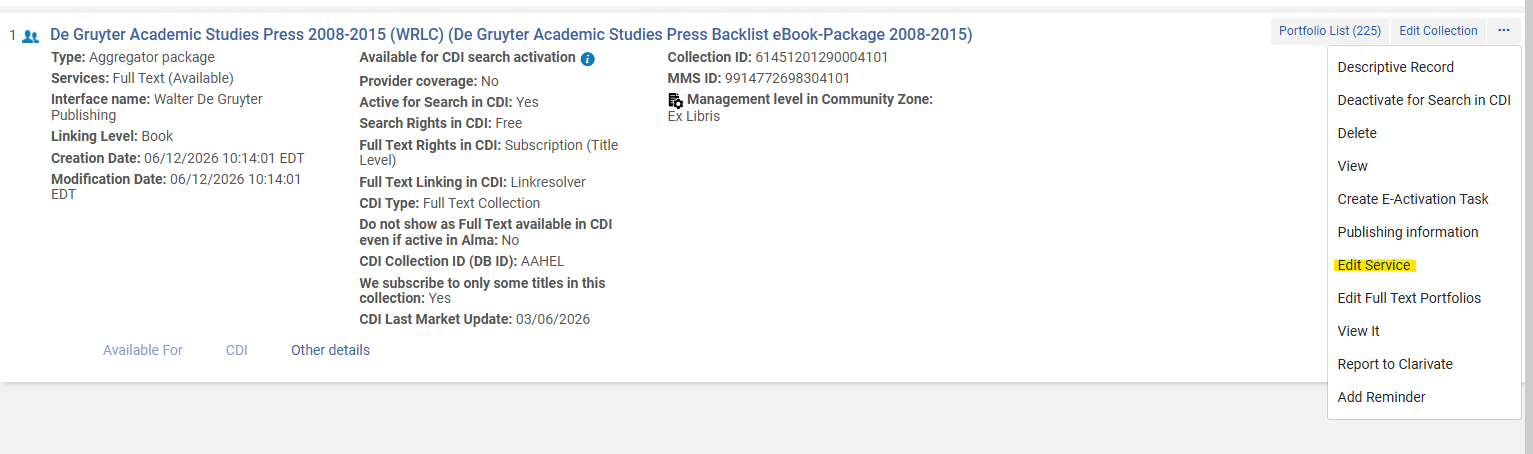Switch to the CDI tab
1533x454 pixels.
(x=237, y=350)
